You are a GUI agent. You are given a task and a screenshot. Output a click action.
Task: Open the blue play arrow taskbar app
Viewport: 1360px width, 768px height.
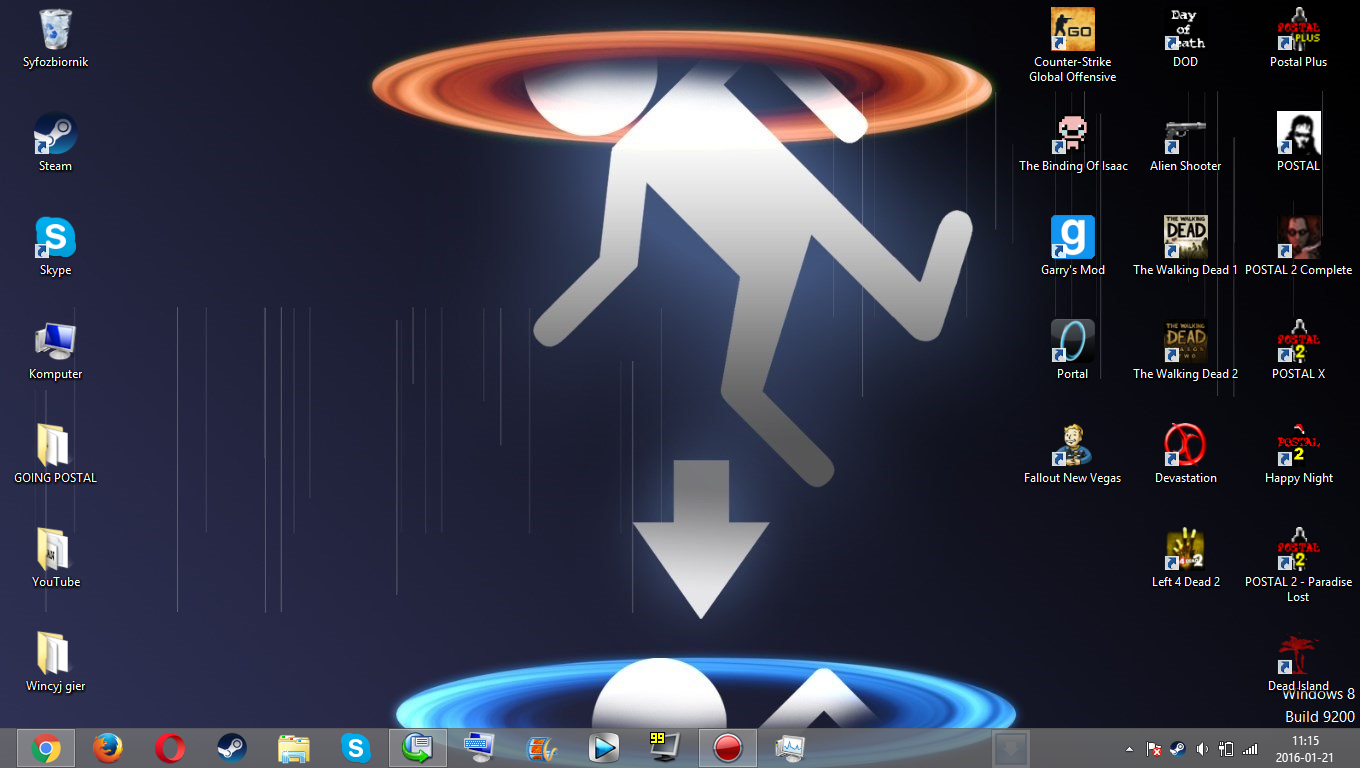pos(604,748)
